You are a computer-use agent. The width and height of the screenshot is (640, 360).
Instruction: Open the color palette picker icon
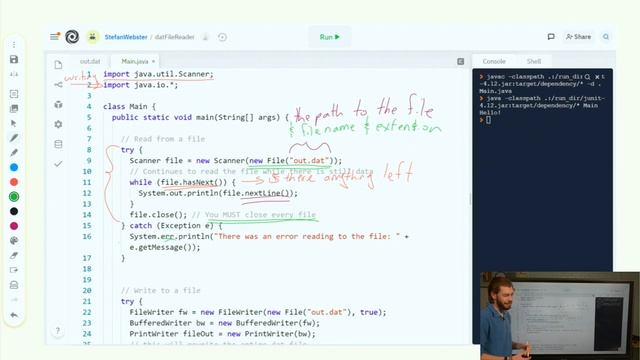[14, 241]
